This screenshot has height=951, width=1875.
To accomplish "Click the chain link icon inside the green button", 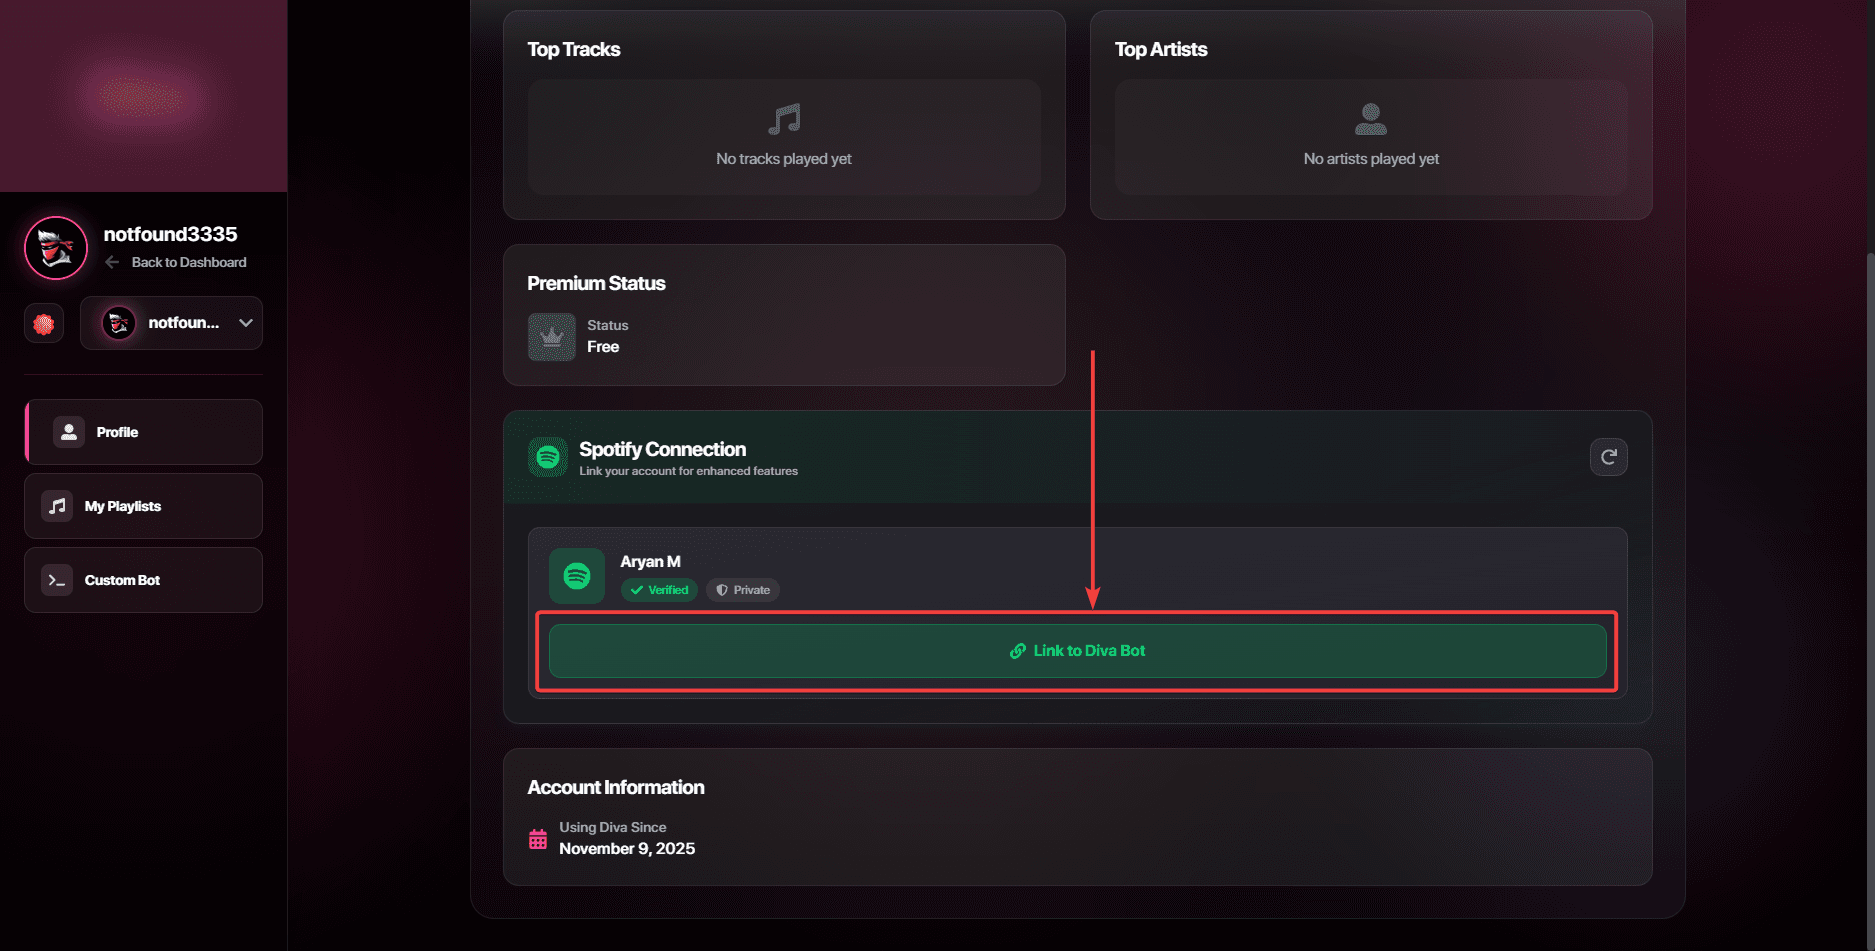I will coord(1018,650).
